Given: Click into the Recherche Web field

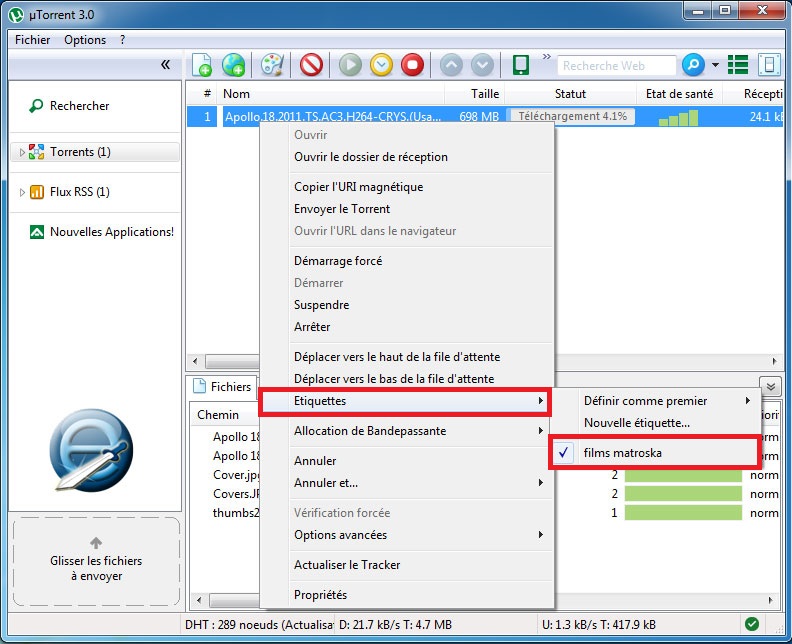Looking at the screenshot, I should pos(616,66).
